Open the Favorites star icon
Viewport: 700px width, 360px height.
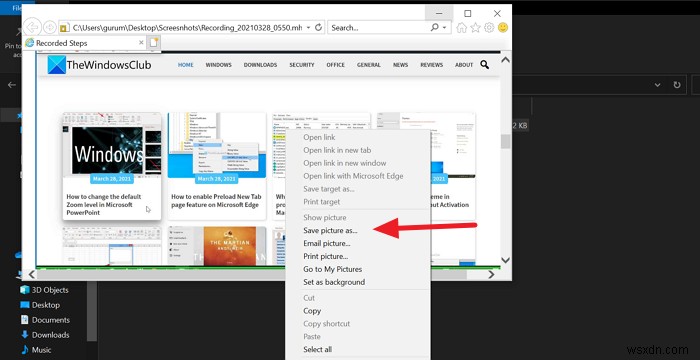coord(475,28)
